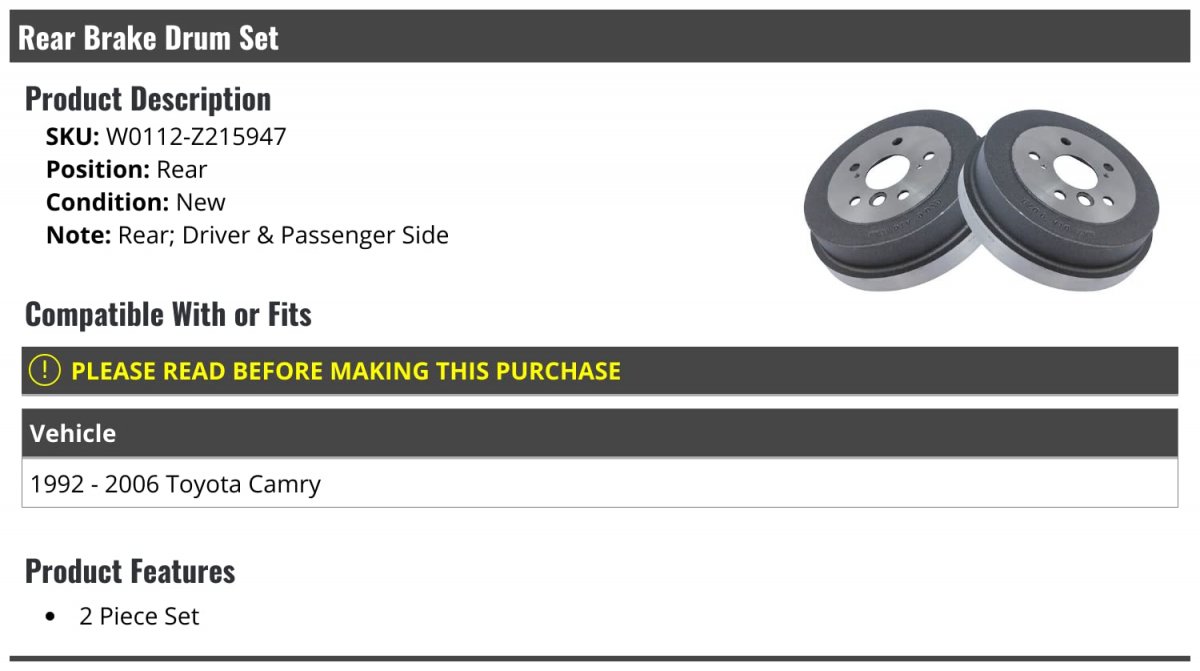Click the Vehicle column header
Viewport: 1200px width, 671px height.
pos(600,433)
